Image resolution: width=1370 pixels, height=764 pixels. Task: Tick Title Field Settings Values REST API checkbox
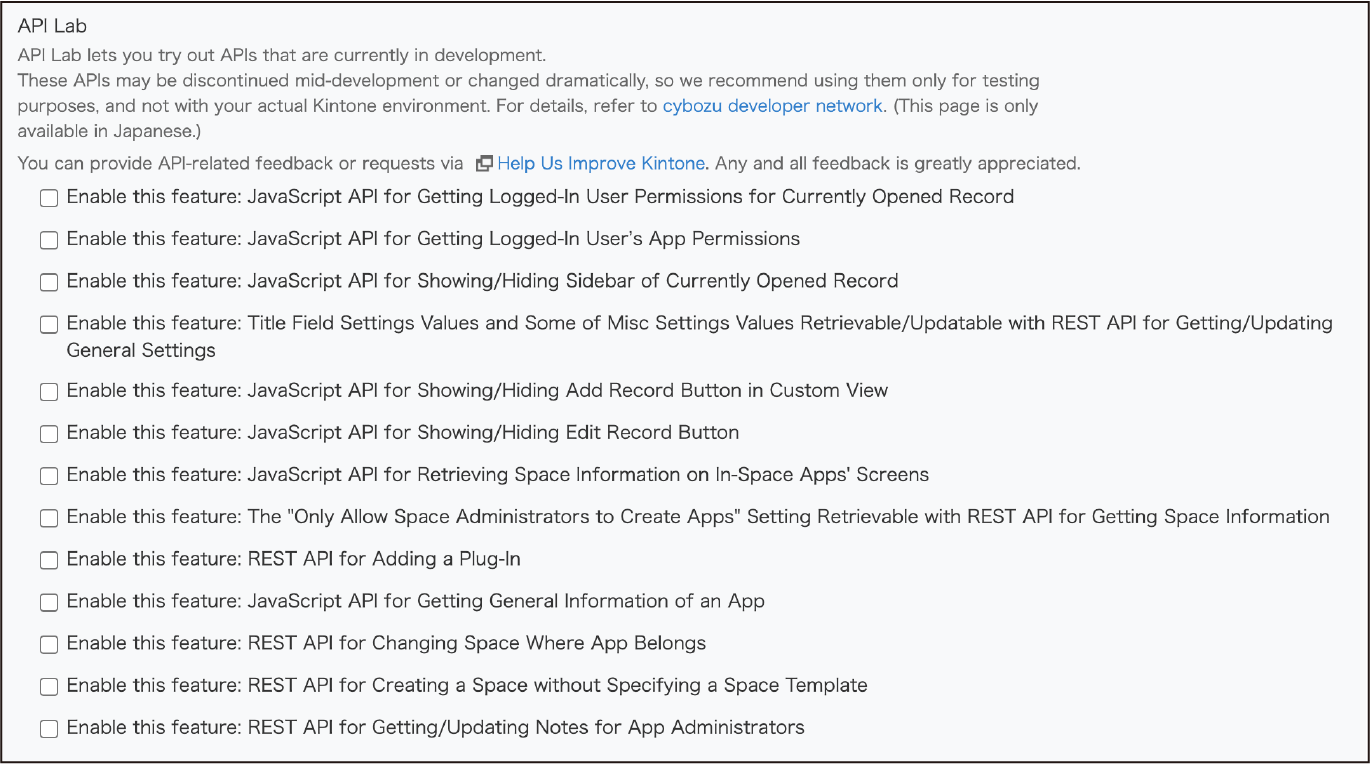coord(49,324)
